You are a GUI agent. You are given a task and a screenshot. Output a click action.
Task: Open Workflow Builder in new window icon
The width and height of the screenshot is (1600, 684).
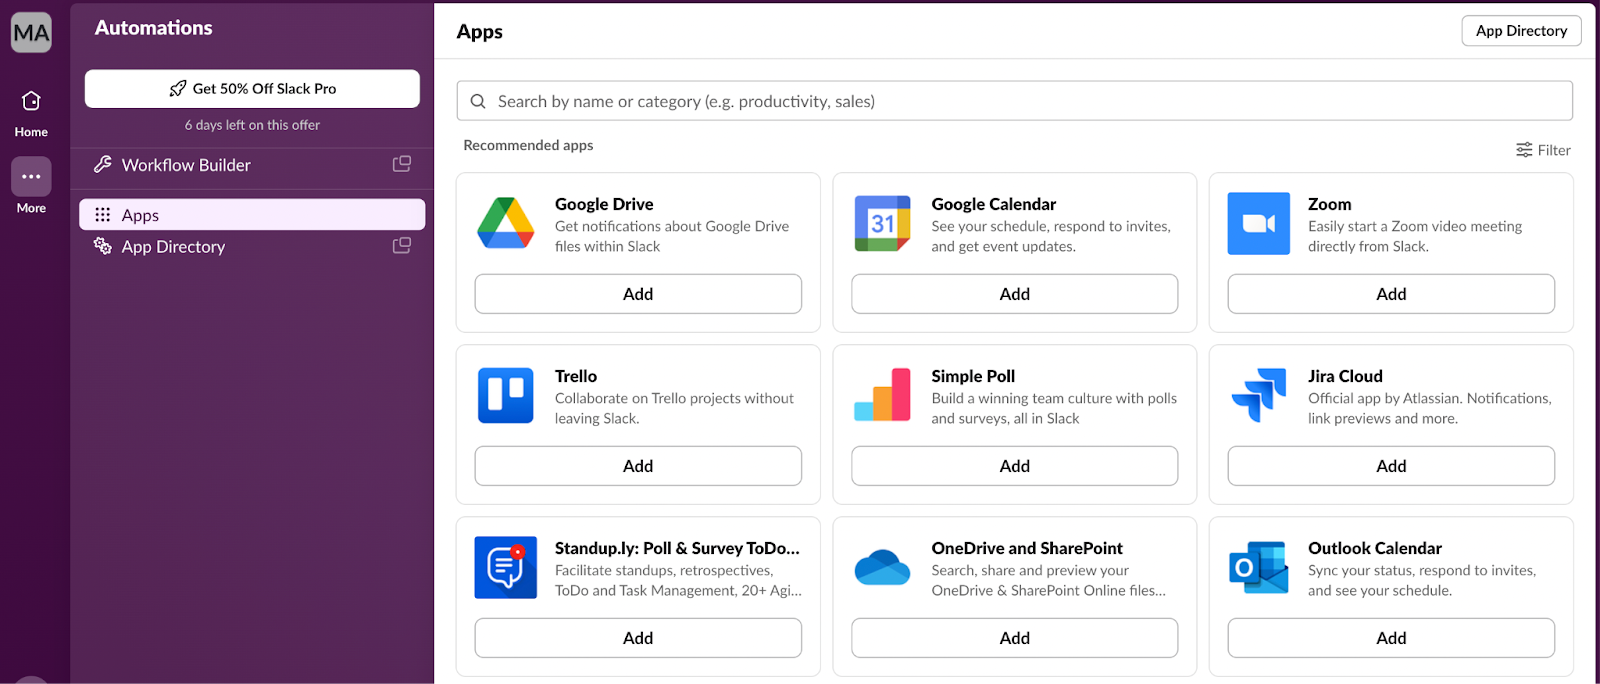[402, 164]
